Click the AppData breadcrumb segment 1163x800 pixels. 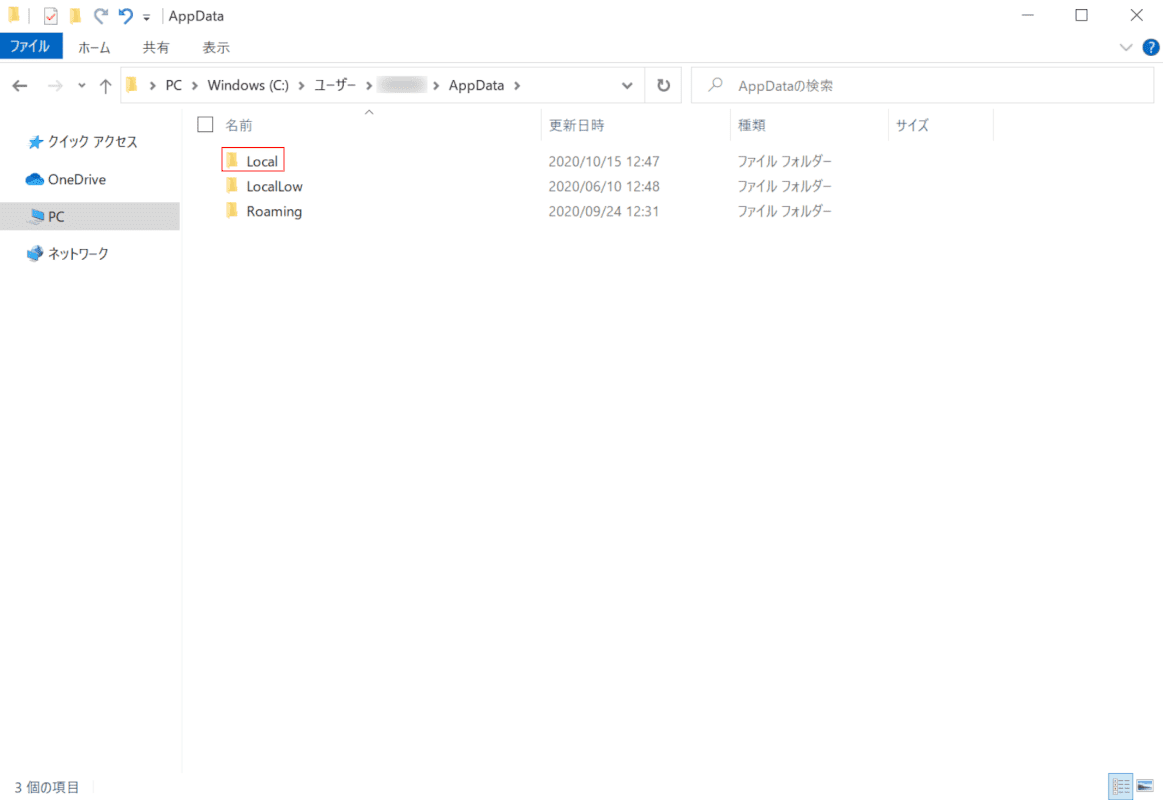pos(476,85)
